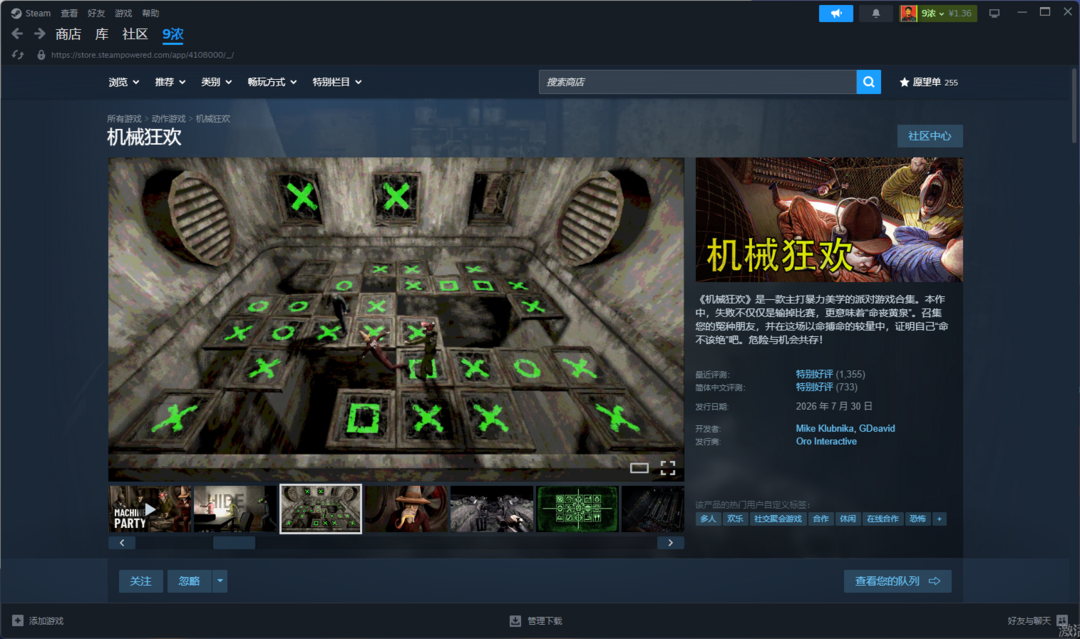Image resolution: width=1080 pixels, height=639 pixels.
Task: Click the 机械狂欢 breadcrumb
Action: pyautogui.click(x=213, y=118)
